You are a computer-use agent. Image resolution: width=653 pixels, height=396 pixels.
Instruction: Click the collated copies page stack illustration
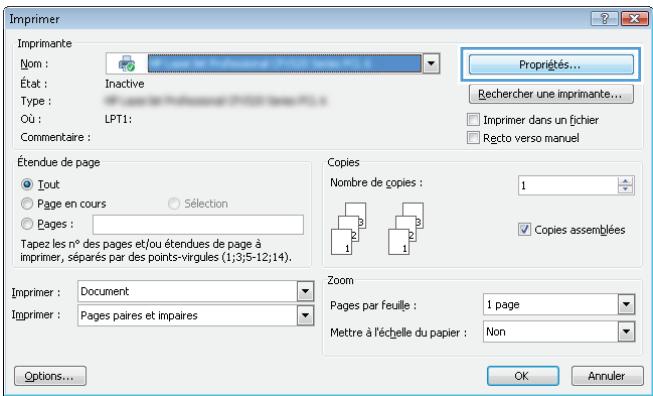click(x=349, y=228)
